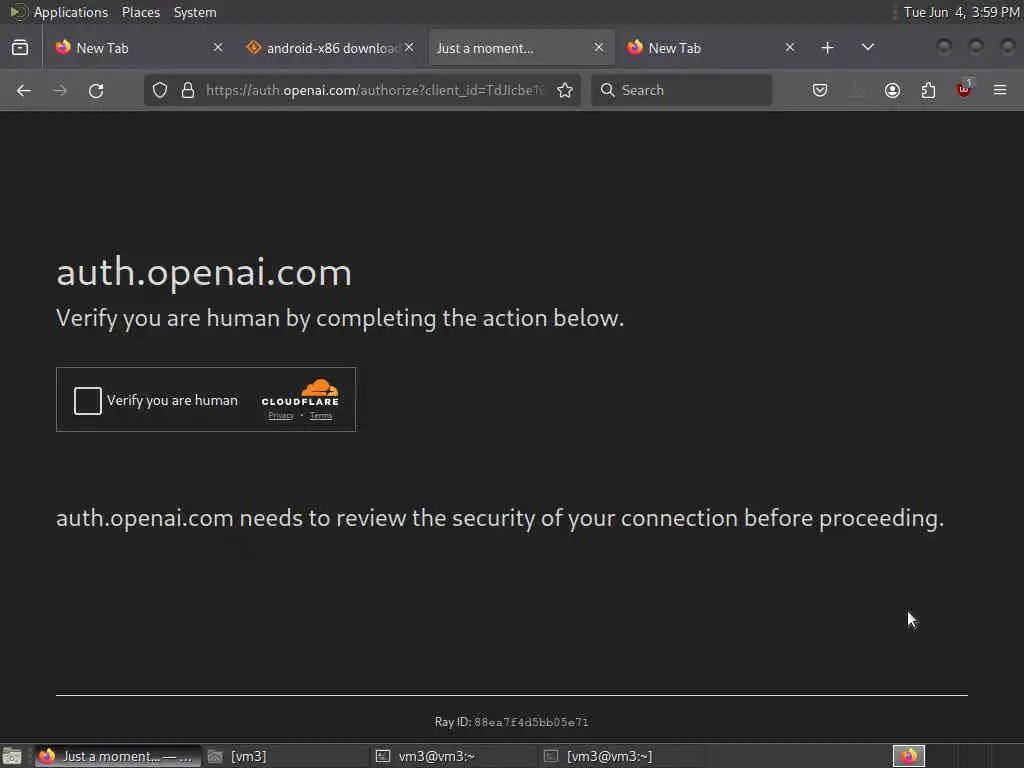Image resolution: width=1024 pixels, height=768 pixels.
Task: Select the Just a moment taskbar window button
Action: (118, 756)
